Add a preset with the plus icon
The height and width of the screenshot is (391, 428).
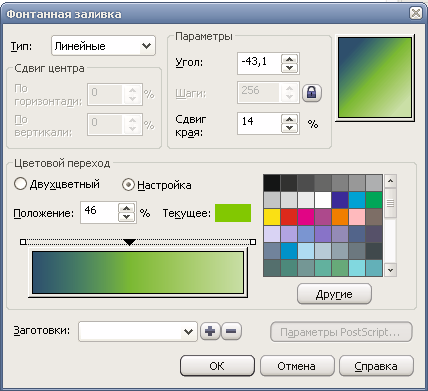click(x=210, y=331)
